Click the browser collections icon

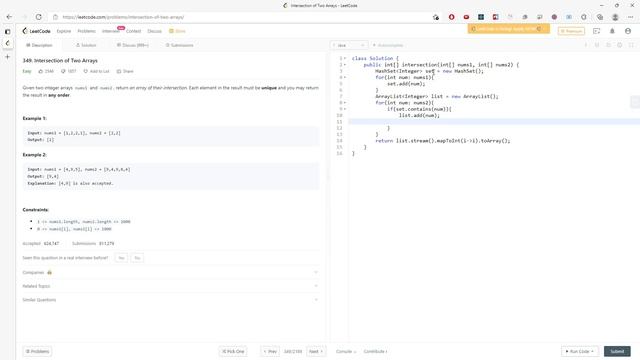coord(600,17)
